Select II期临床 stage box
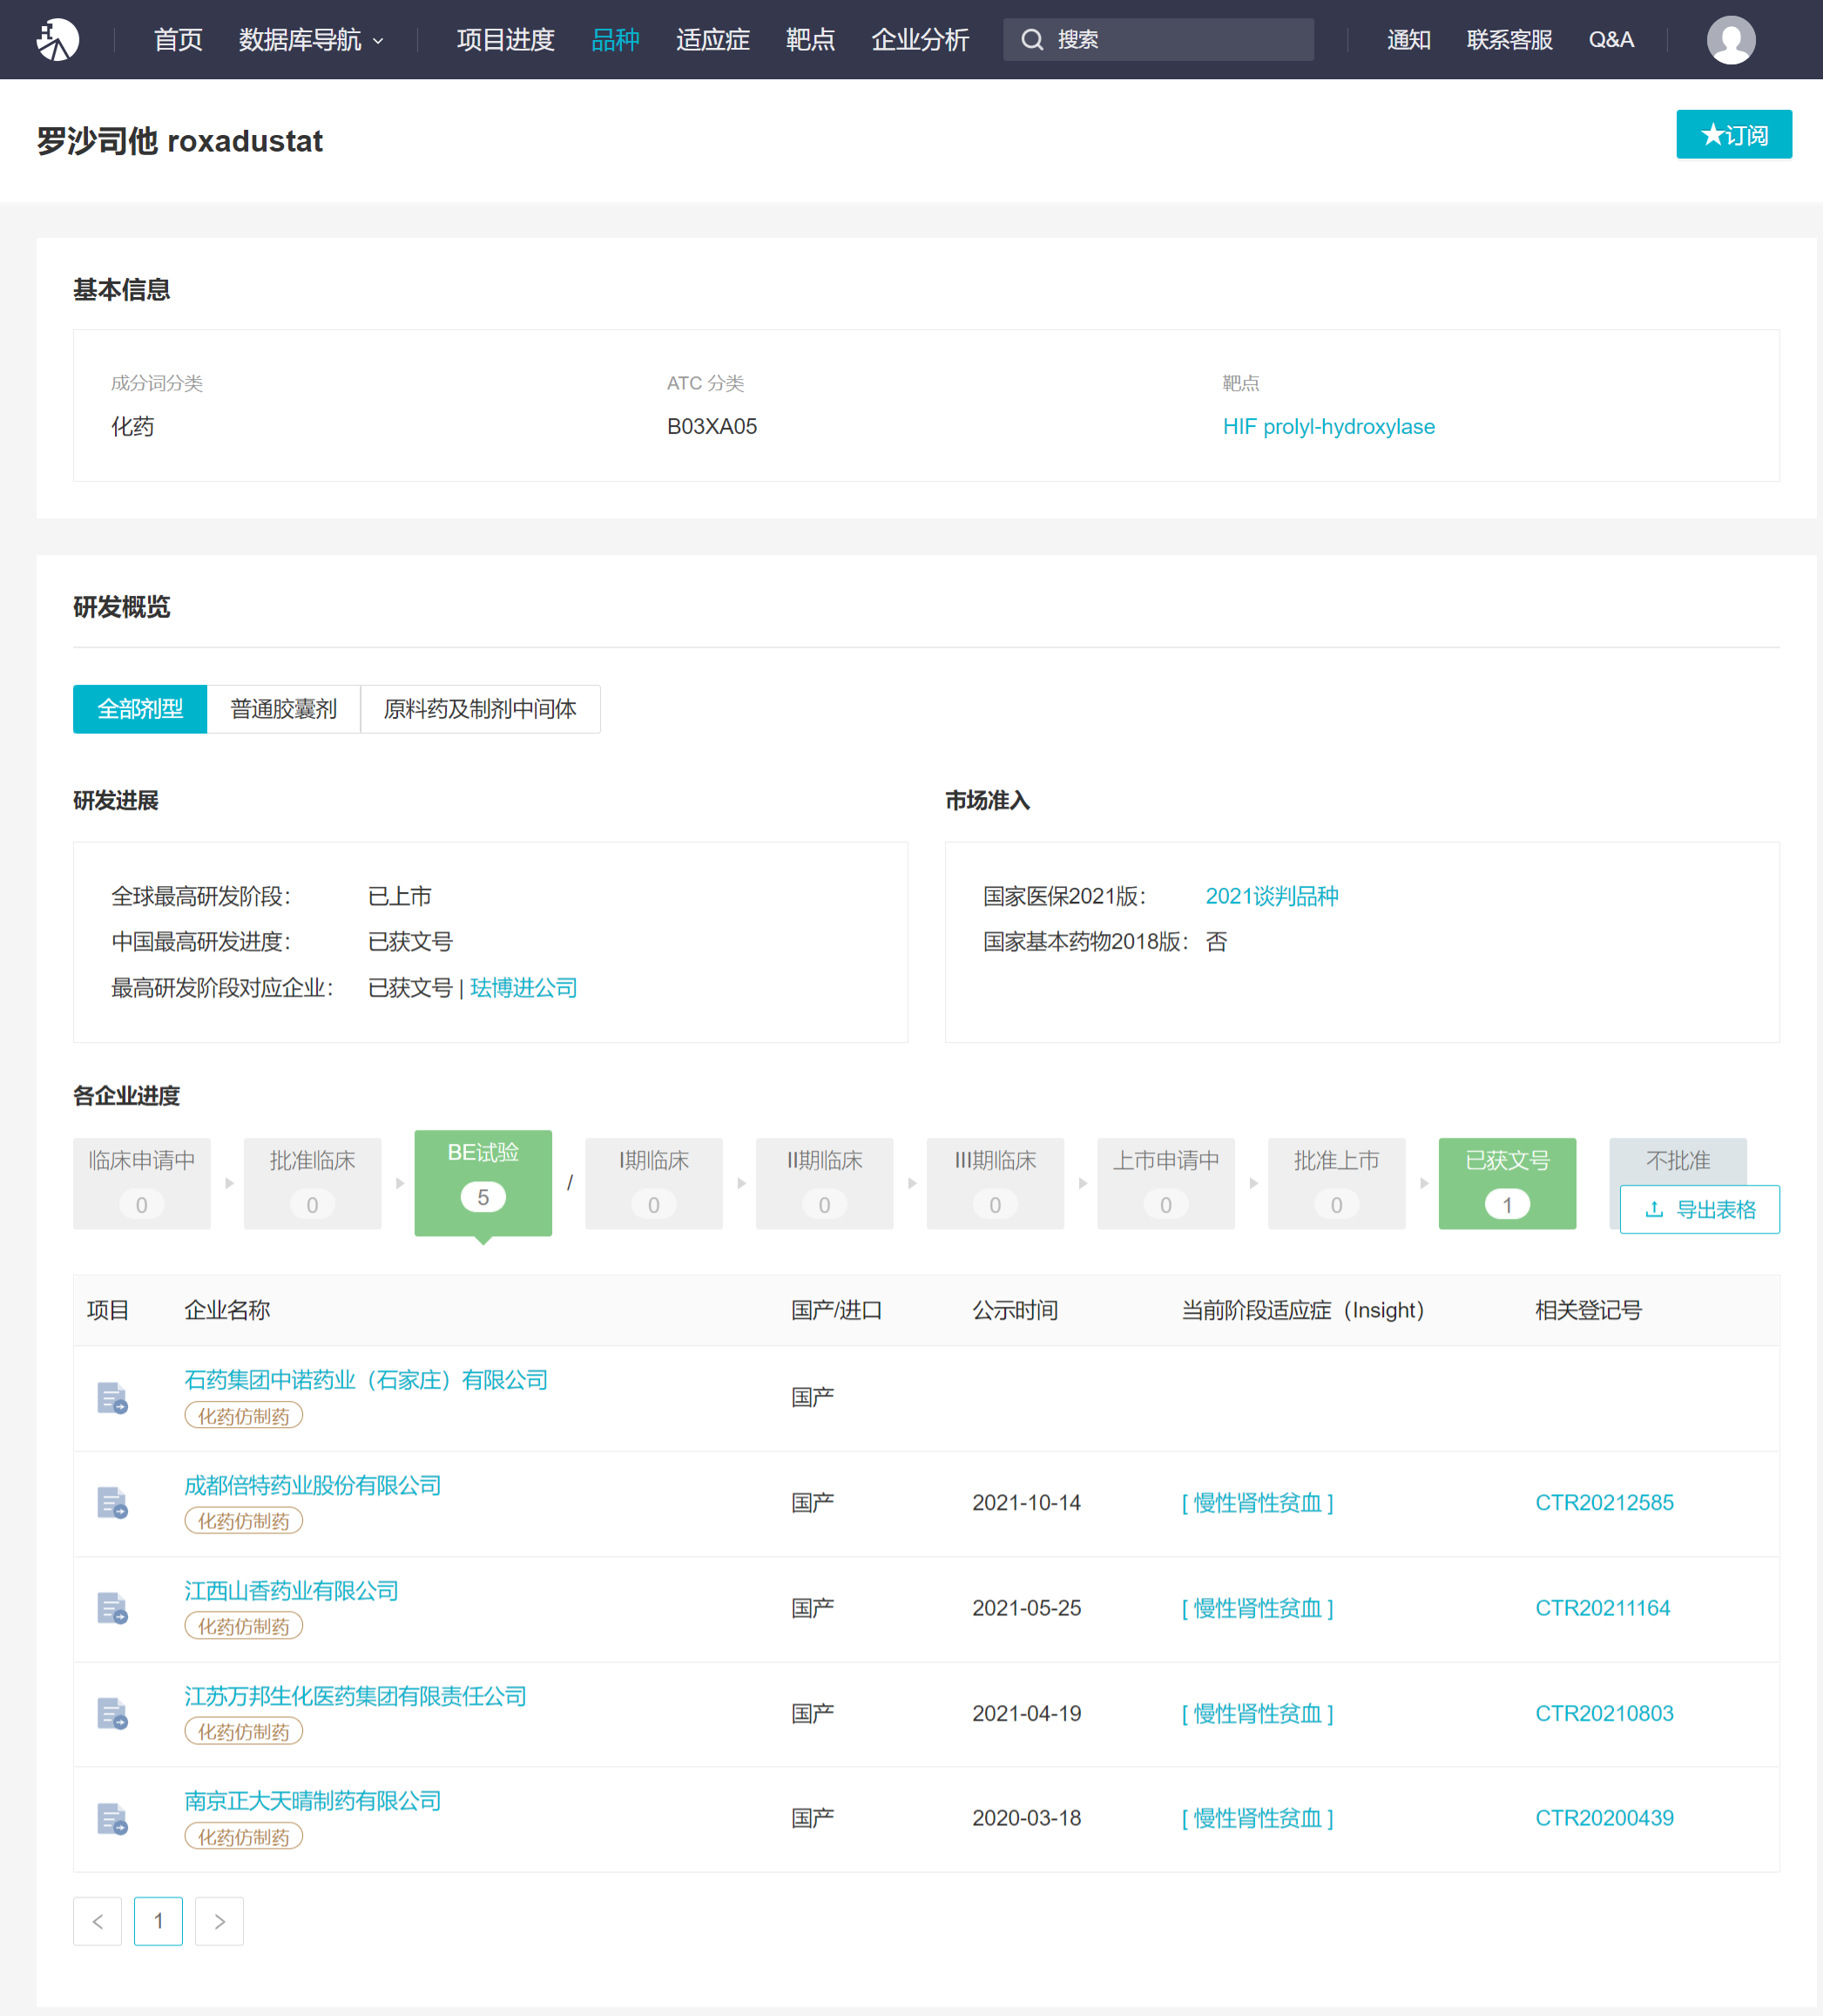The height and width of the screenshot is (2016, 1823). click(824, 1183)
